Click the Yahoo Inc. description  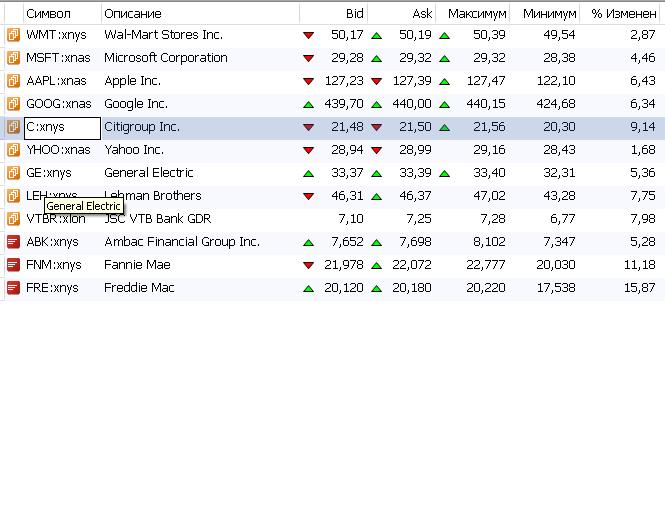tap(134, 150)
